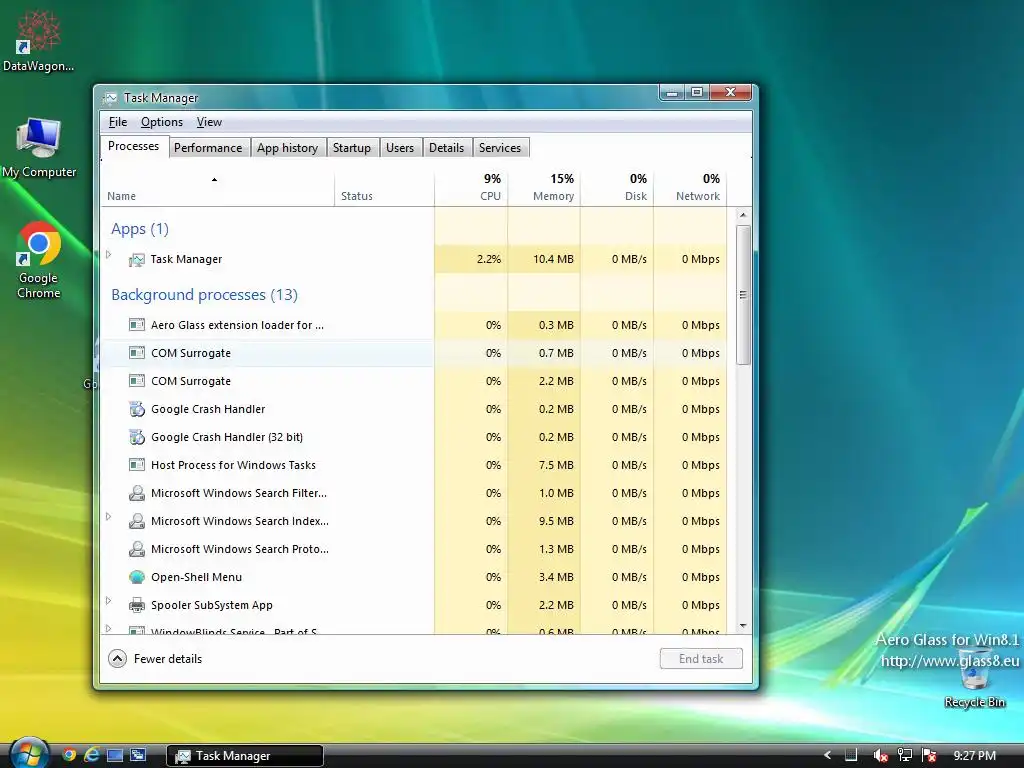Click the Microsoft Windows Search Indexer icon
Image resolution: width=1024 pixels, height=768 pixels.
[x=136, y=521]
